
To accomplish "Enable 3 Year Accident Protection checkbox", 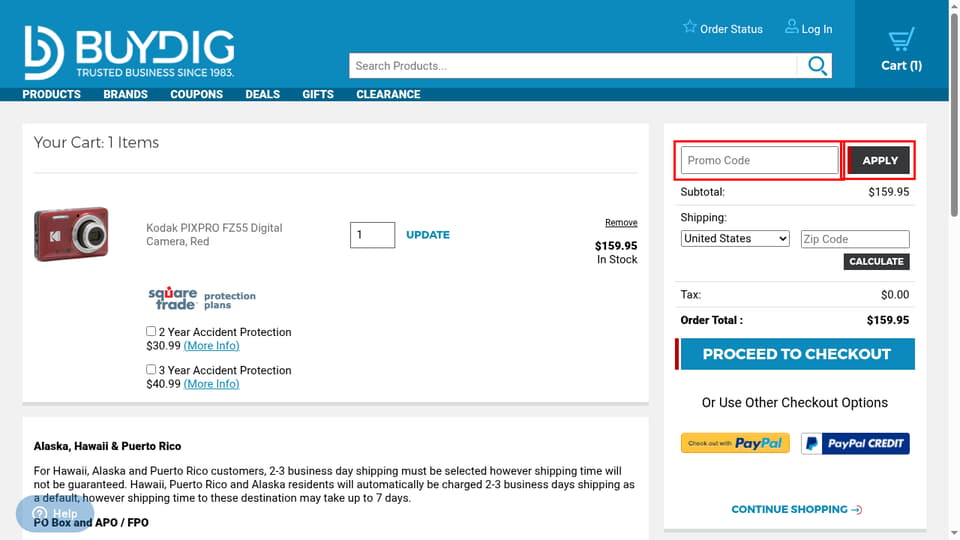I will 151,369.
